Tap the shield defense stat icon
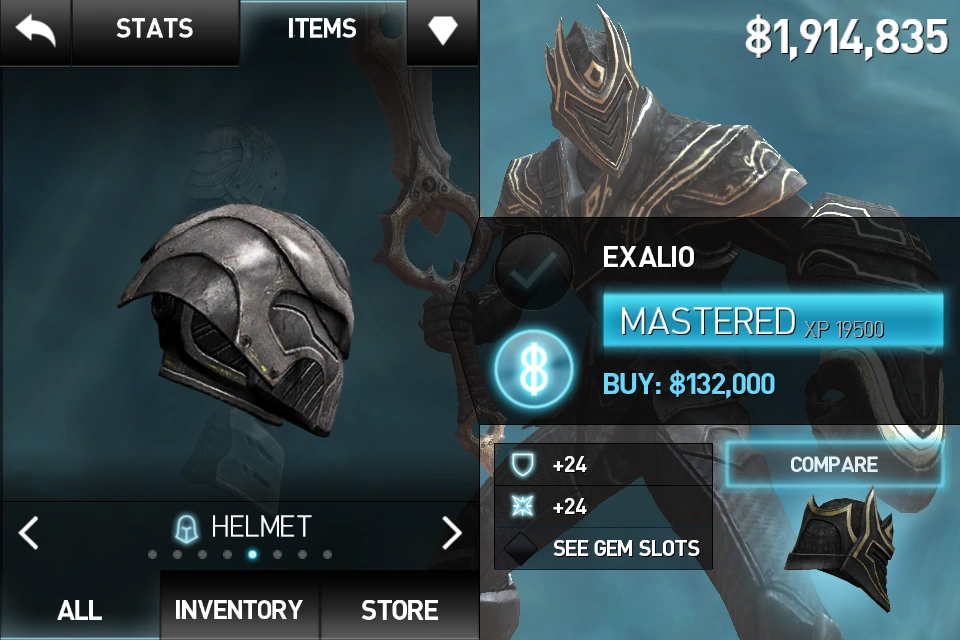The image size is (960, 640). [x=522, y=465]
